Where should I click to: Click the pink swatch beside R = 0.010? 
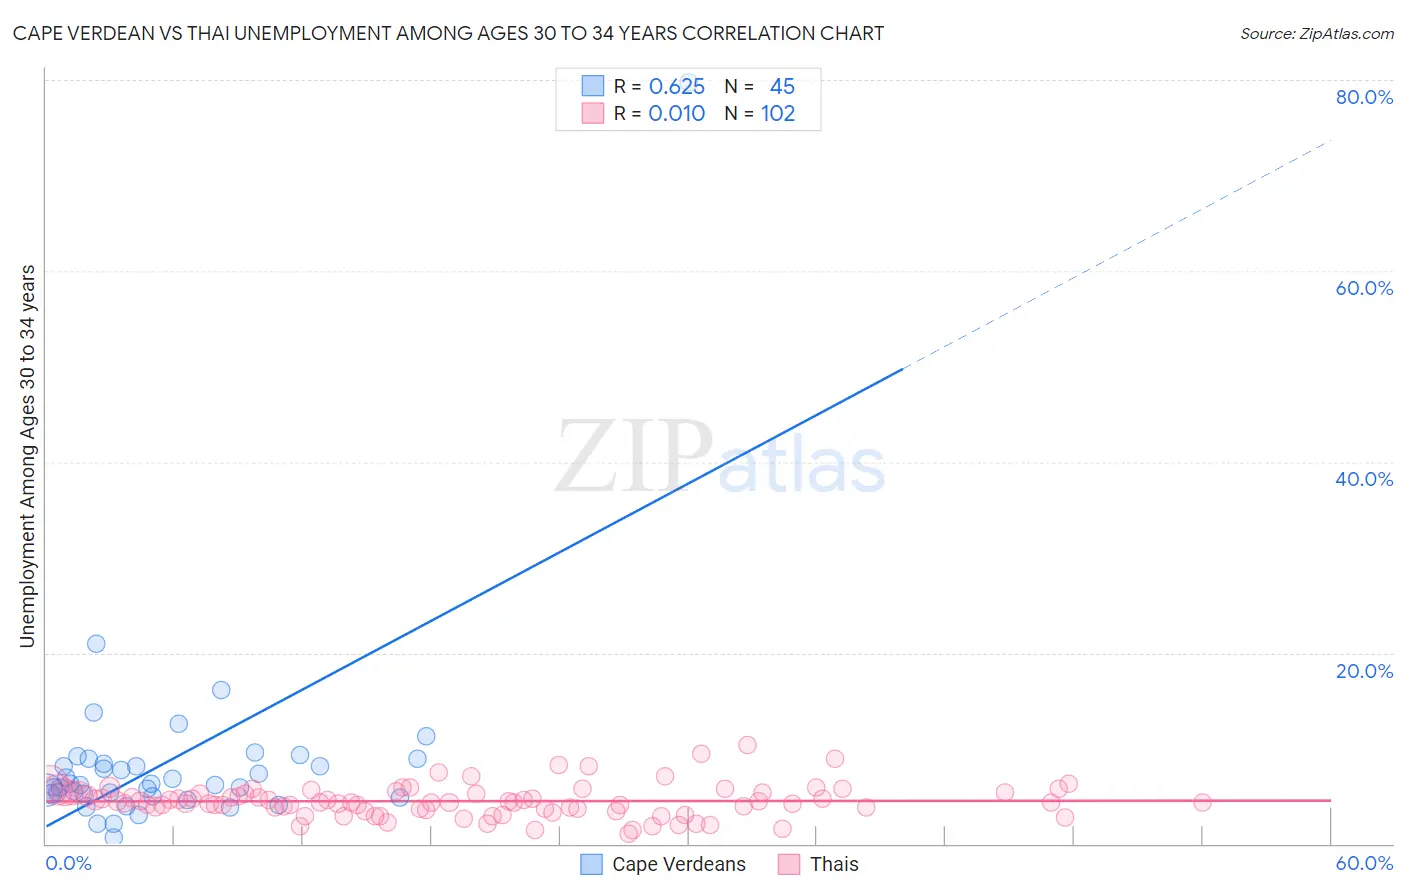click(592, 113)
